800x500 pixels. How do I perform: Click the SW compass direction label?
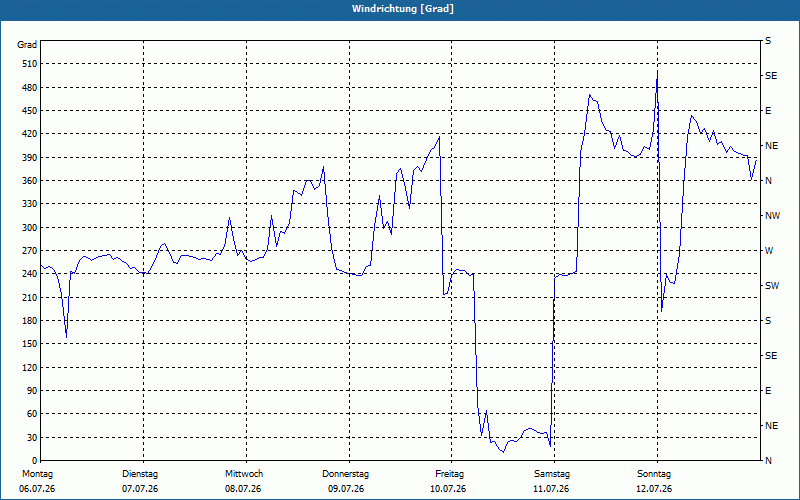click(772, 286)
